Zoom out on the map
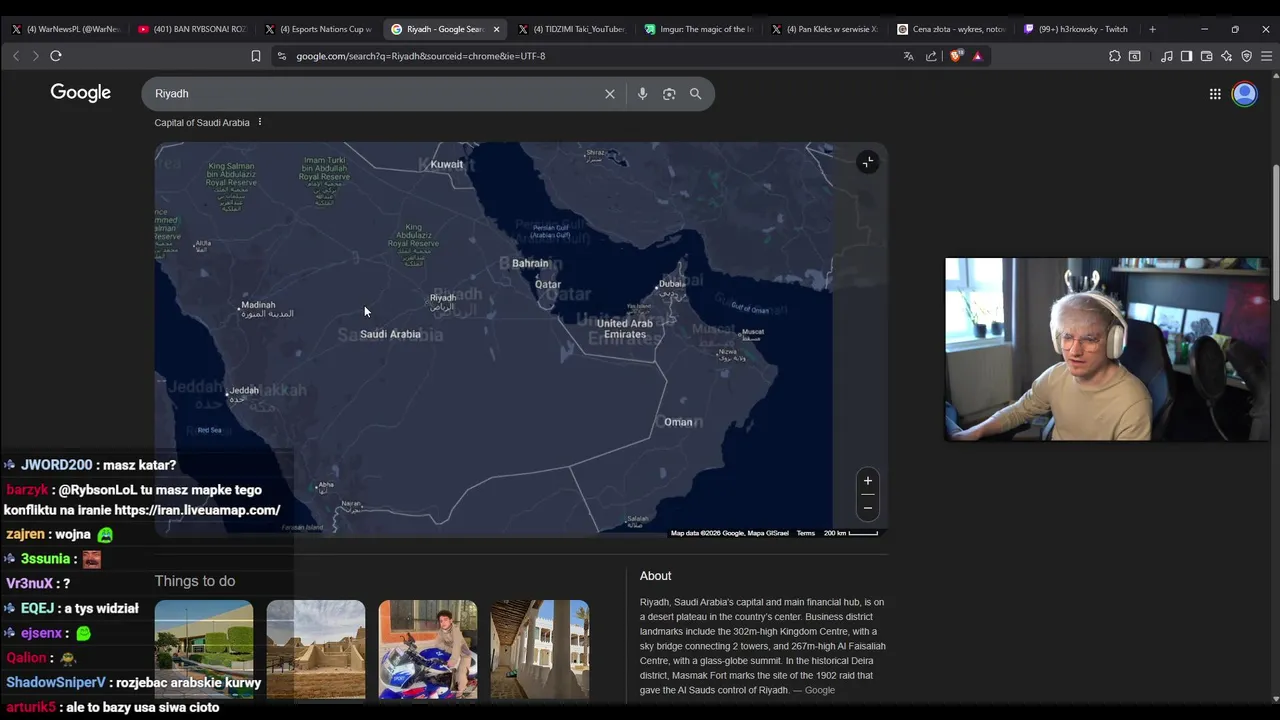 [x=868, y=508]
